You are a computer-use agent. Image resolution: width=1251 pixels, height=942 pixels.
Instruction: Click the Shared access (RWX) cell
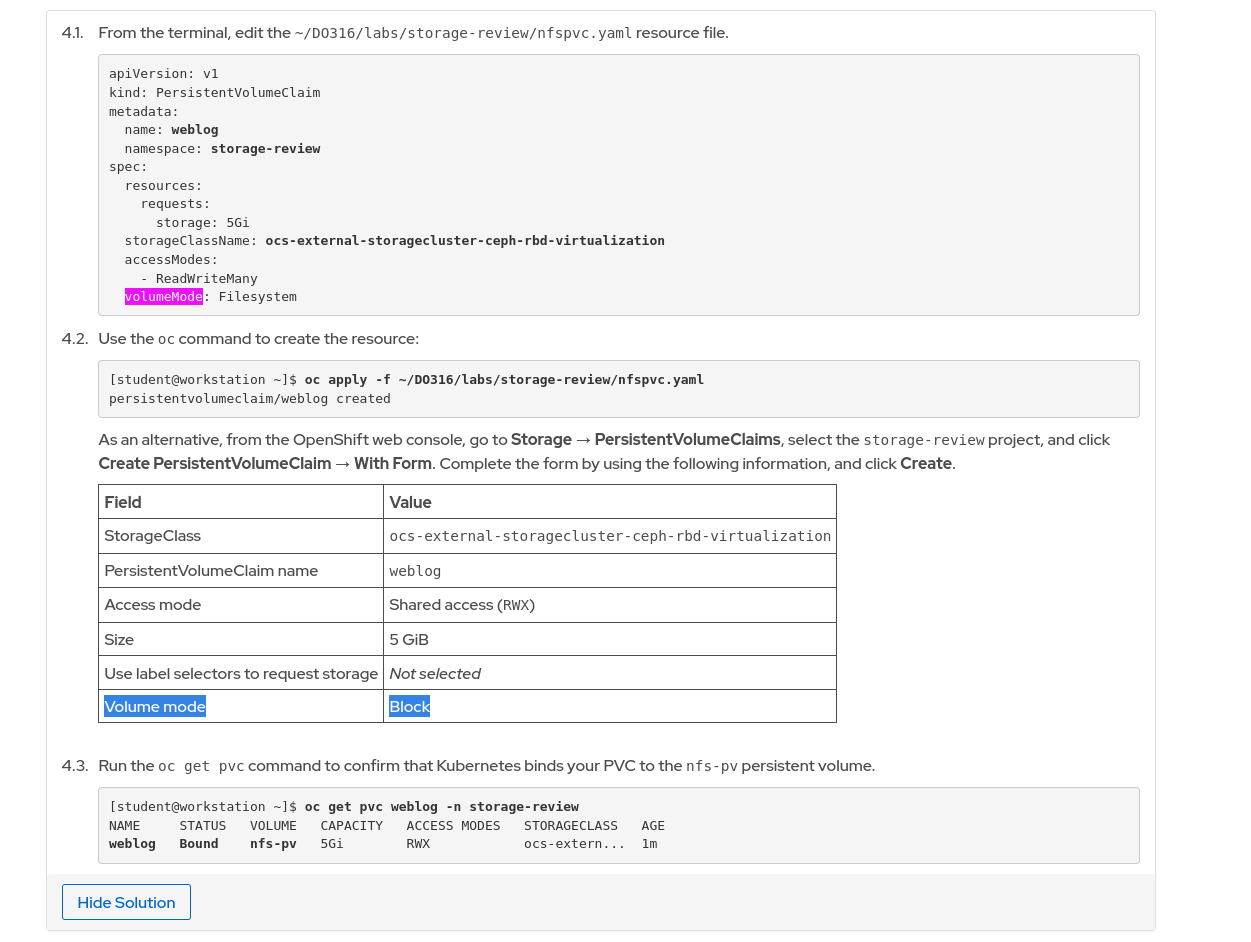459,605
